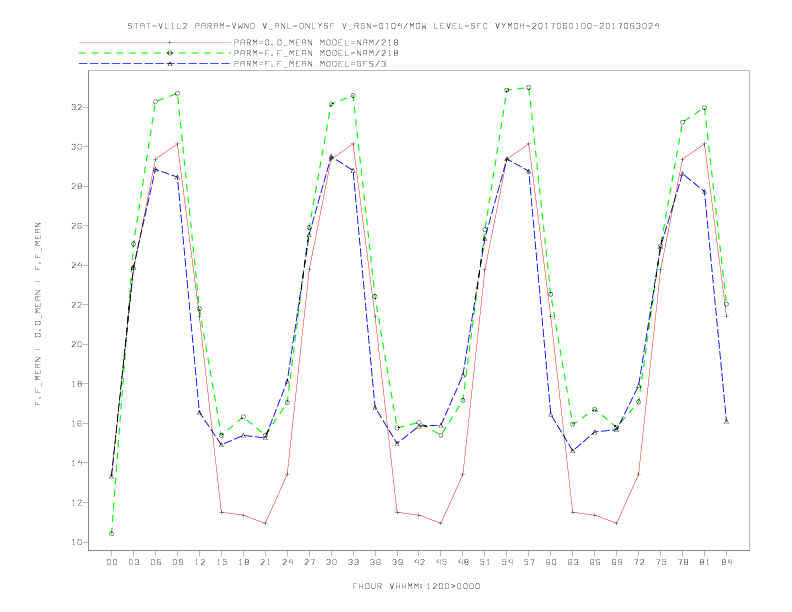792x612 pixels.
Task: Click the chart title beginning STAT=VL1L2 PARAM=VWND
Action: click(393, 26)
